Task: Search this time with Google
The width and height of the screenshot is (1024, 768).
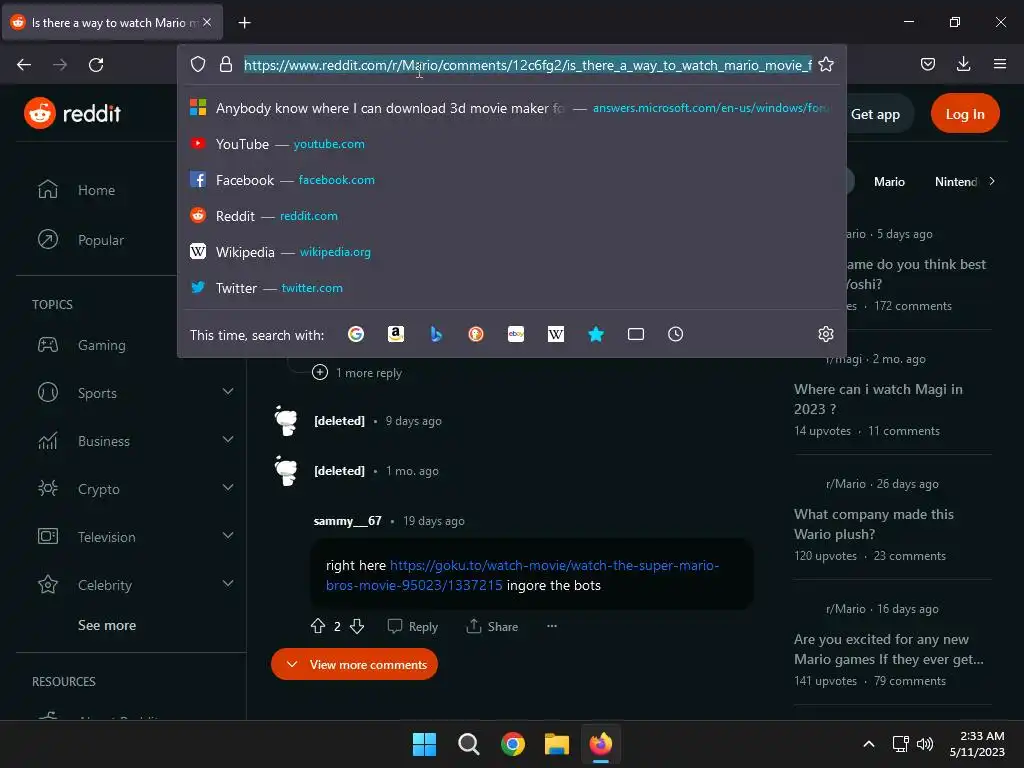Action: pos(356,334)
